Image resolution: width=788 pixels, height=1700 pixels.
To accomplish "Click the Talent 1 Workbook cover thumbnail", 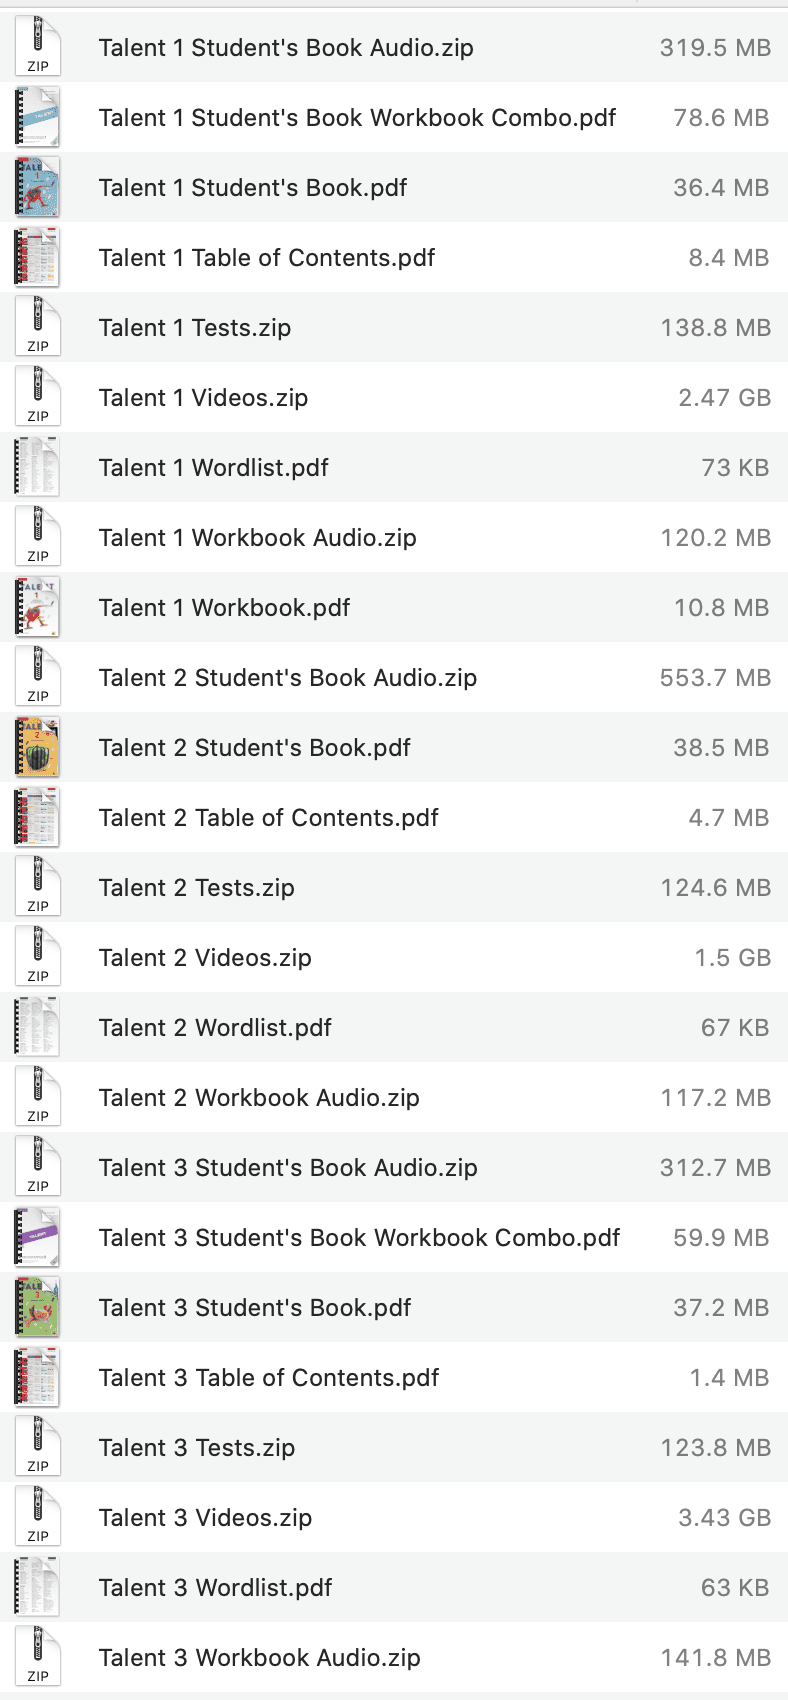I will [x=36, y=607].
